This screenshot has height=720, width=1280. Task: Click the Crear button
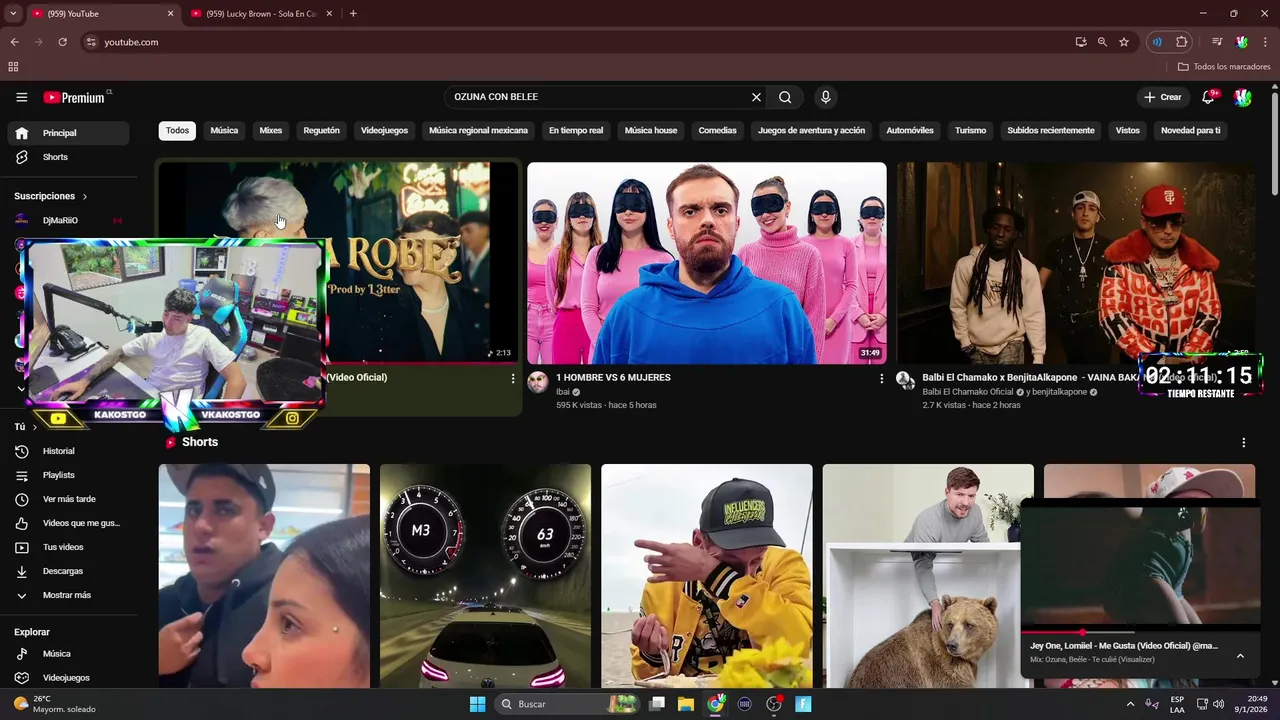tap(1163, 97)
